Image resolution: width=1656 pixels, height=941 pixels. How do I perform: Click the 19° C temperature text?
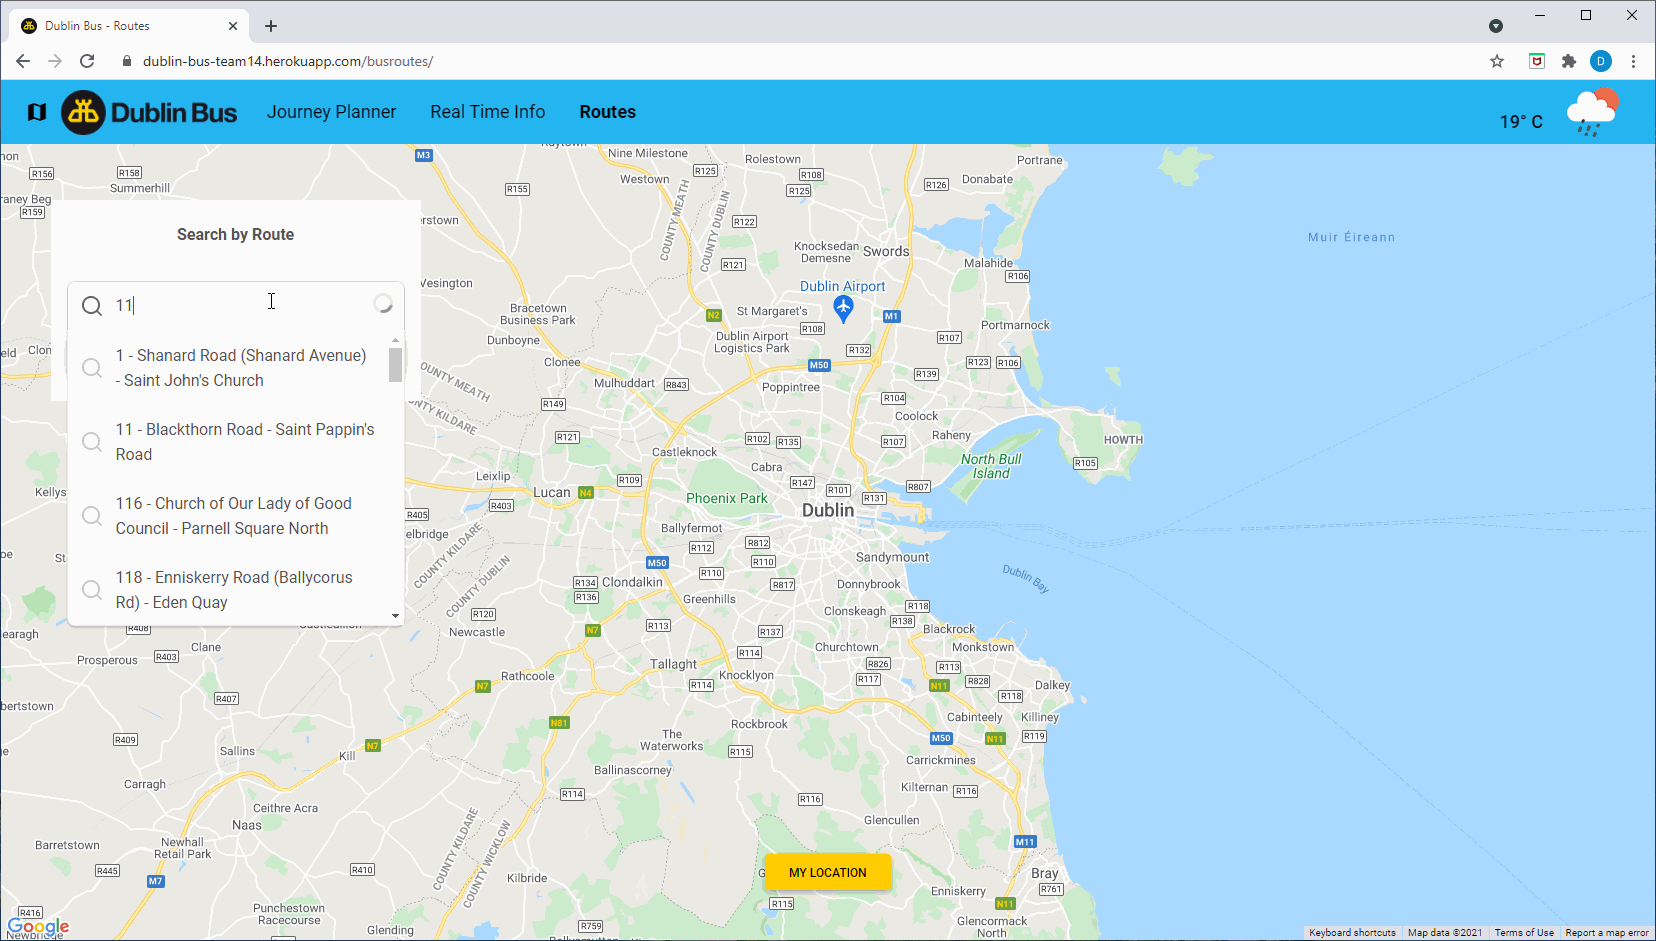coord(1521,122)
